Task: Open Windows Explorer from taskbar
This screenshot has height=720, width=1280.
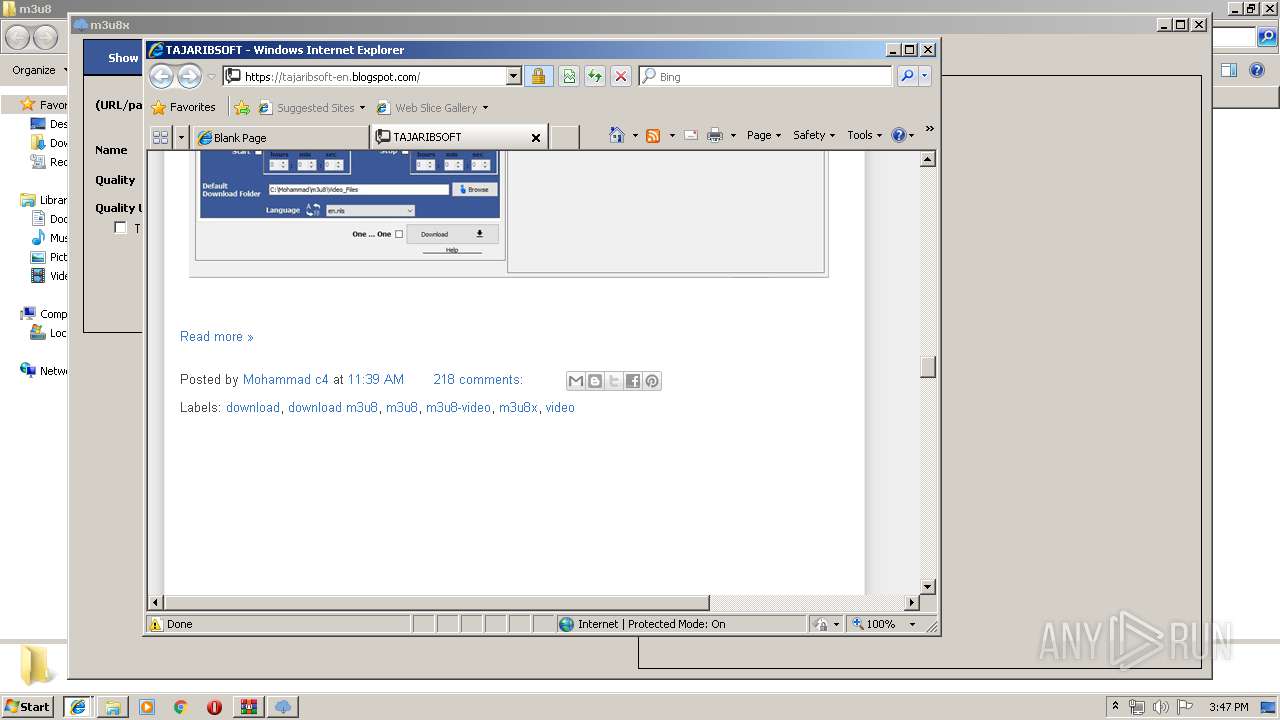Action: pos(113,707)
